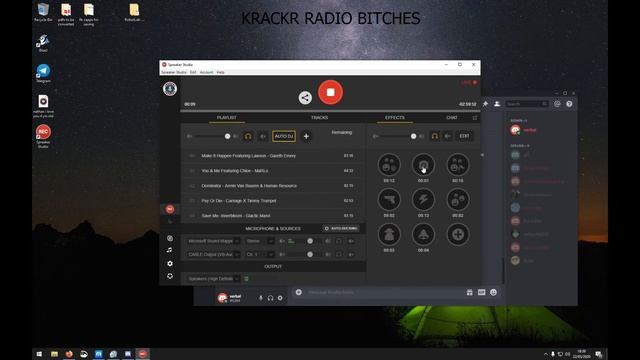The width and height of the screenshot is (640, 360).
Task: Play the gunshot sound effect
Action: point(389,200)
